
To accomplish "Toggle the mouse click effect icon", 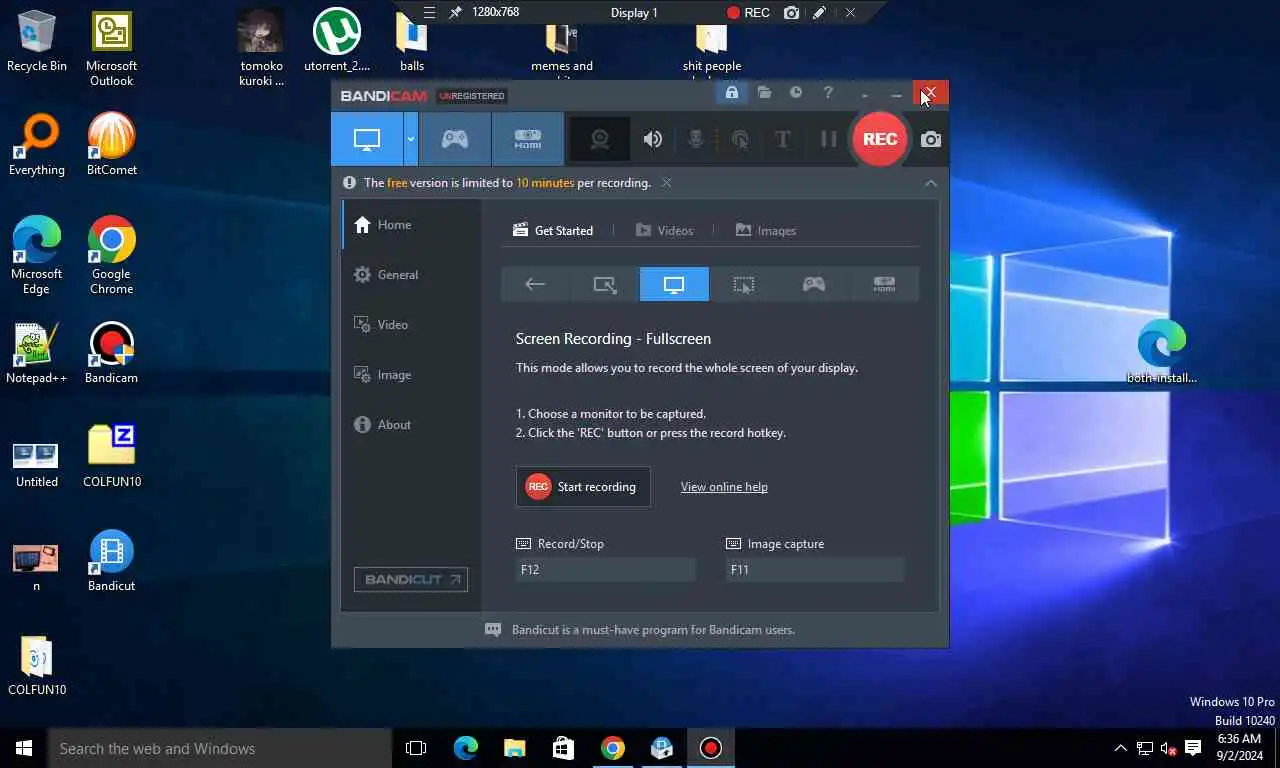I will click(x=740, y=139).
